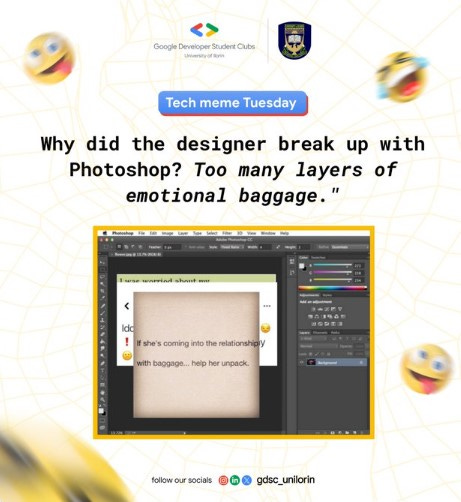Screen dimensions: 461x502
Task: Open the Normal blend mode dropdown
Action: coord(318,346)
